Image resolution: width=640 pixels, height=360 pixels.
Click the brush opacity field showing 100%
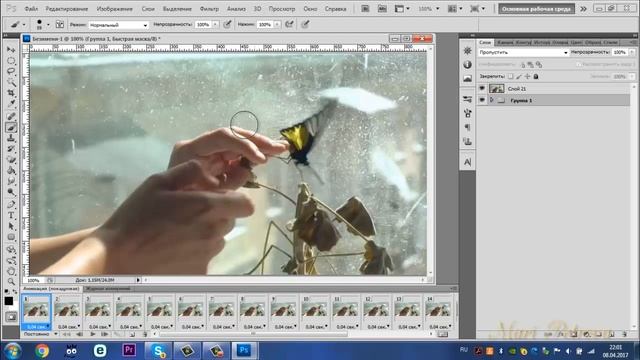(203, 25)
